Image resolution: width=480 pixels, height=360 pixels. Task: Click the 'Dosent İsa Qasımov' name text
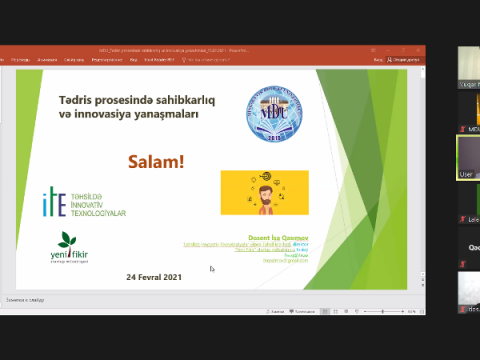(x=278, y=238)
